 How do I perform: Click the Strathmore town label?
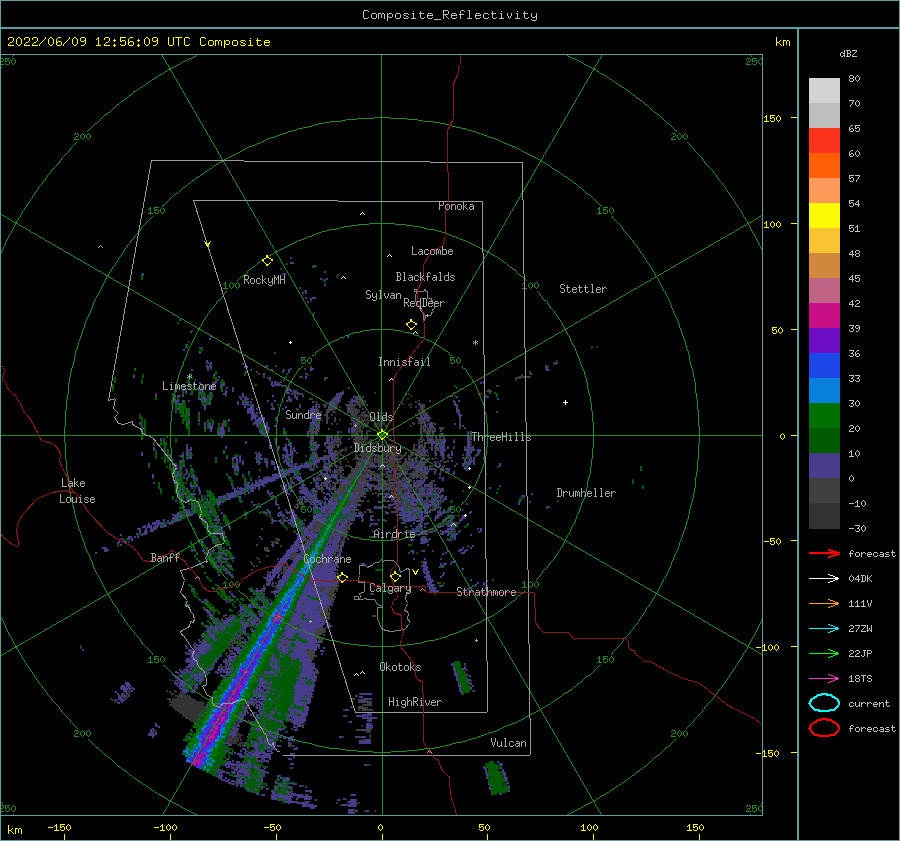(486, 592)
